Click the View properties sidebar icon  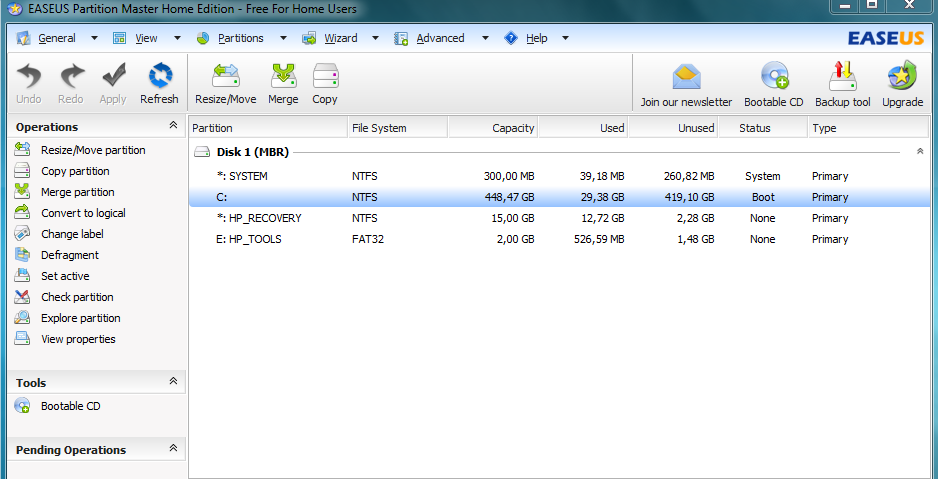[x=22, y=338]
